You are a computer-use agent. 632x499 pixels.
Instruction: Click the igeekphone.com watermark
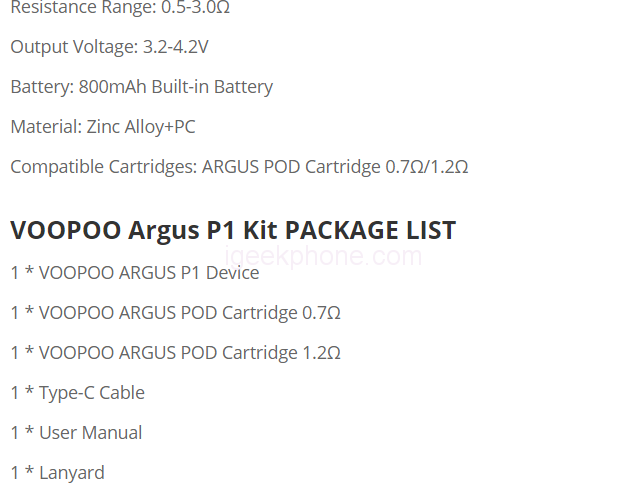pyautogui.click(x=325, y=256)
